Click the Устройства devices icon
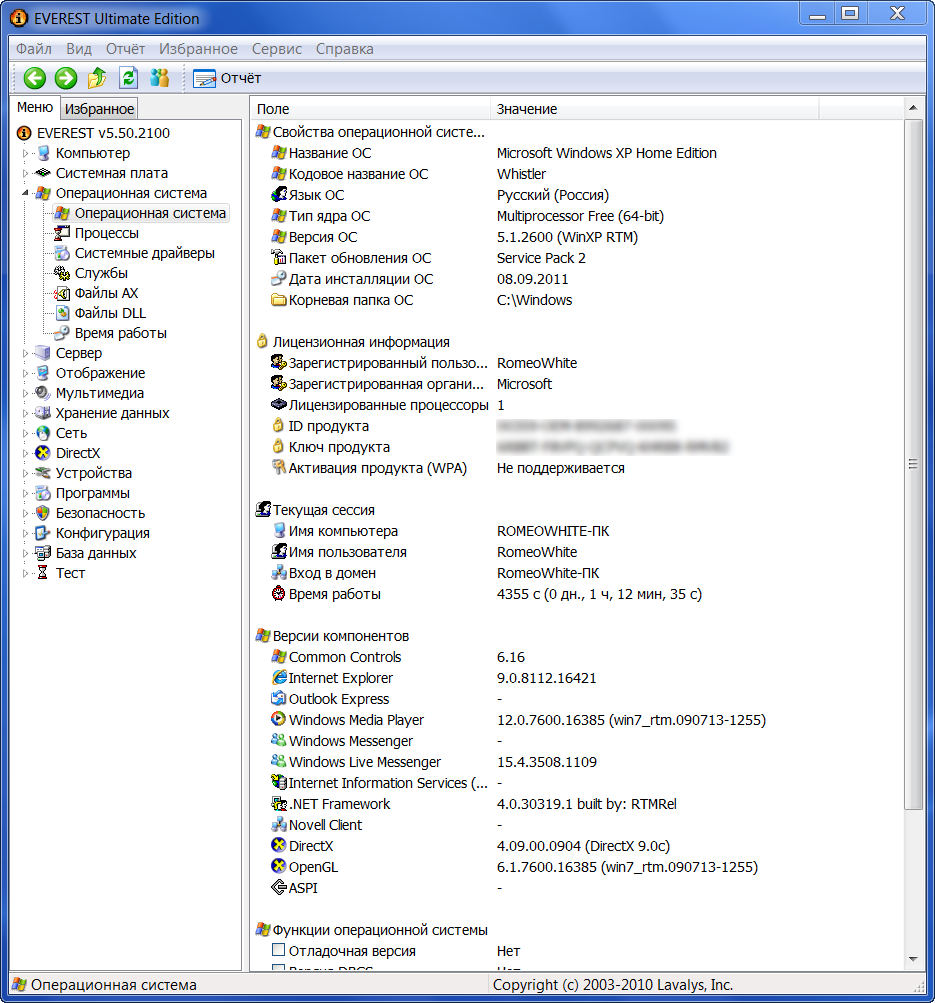This screenshot has height=1003, width=935. tap(43, 473)
